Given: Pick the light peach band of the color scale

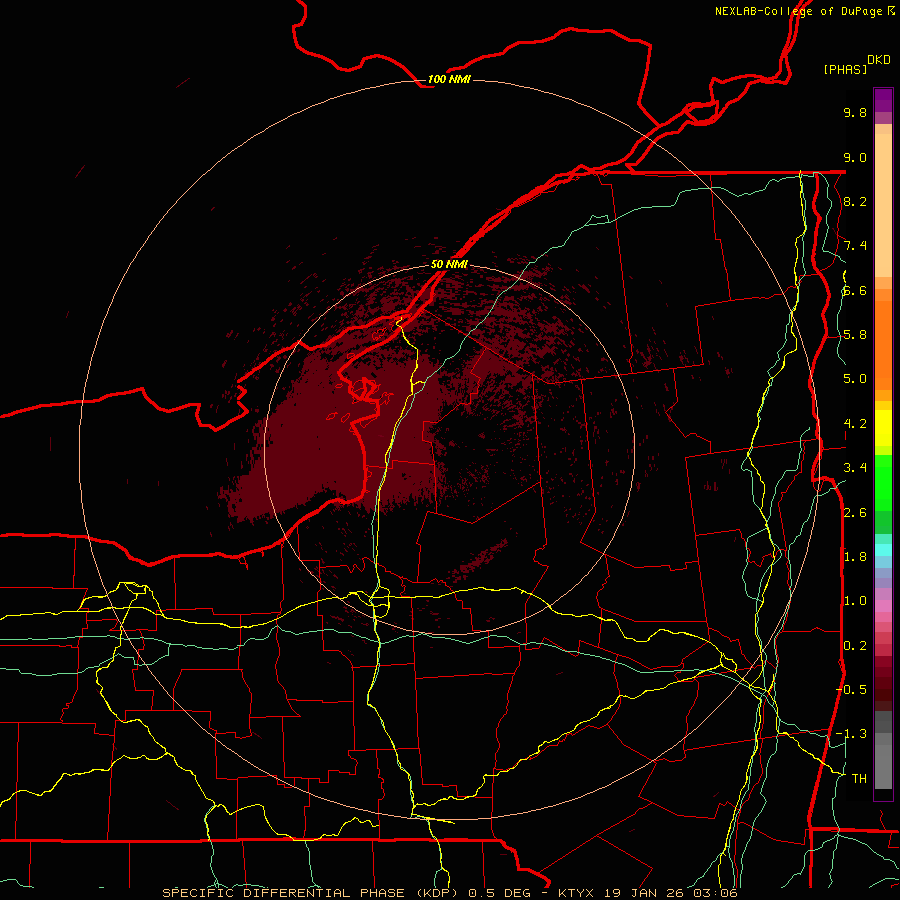Looking at the screenshot, I should pos(883,205).
